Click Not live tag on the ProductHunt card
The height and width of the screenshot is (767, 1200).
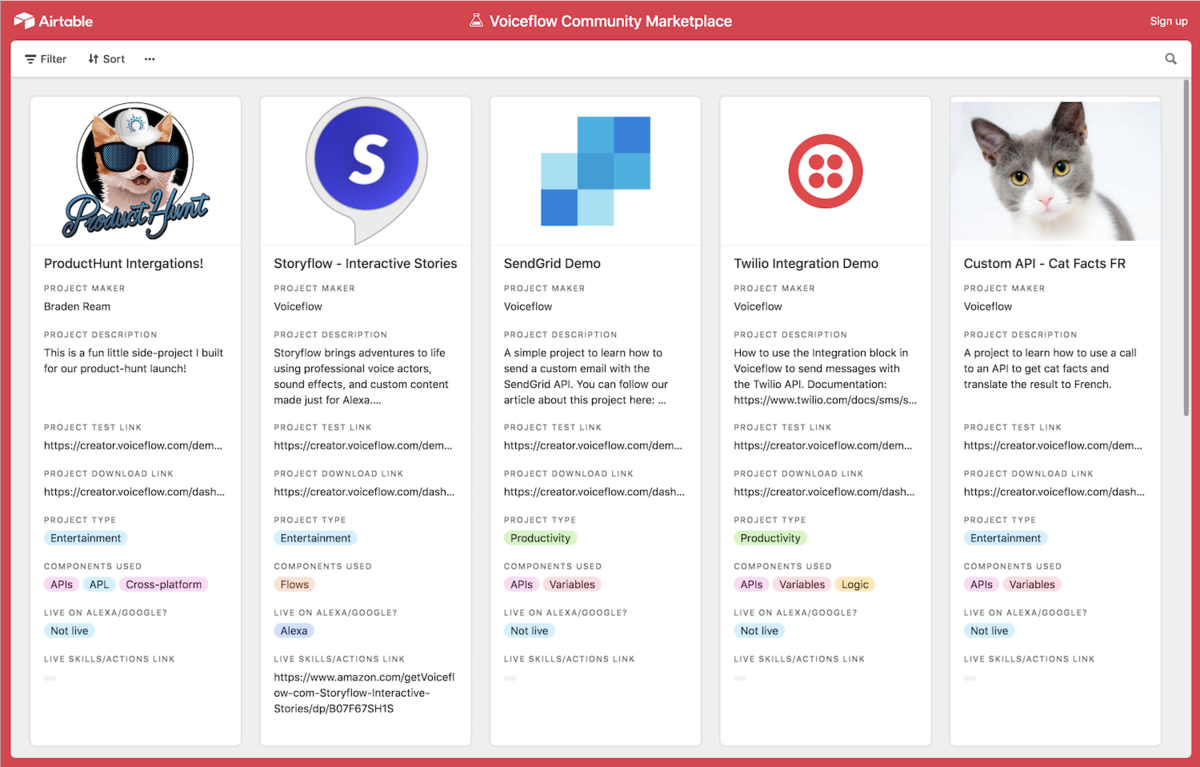pos(70,631)
